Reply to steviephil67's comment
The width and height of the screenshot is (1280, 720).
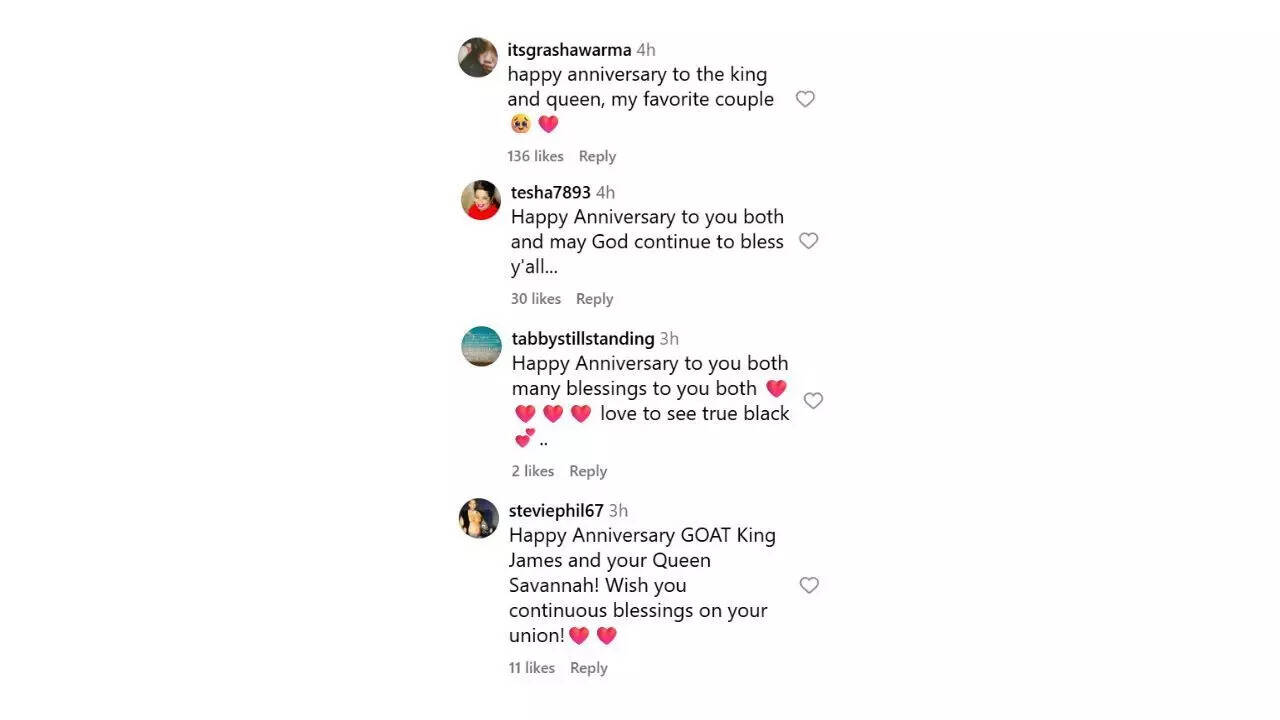point(588,668)
